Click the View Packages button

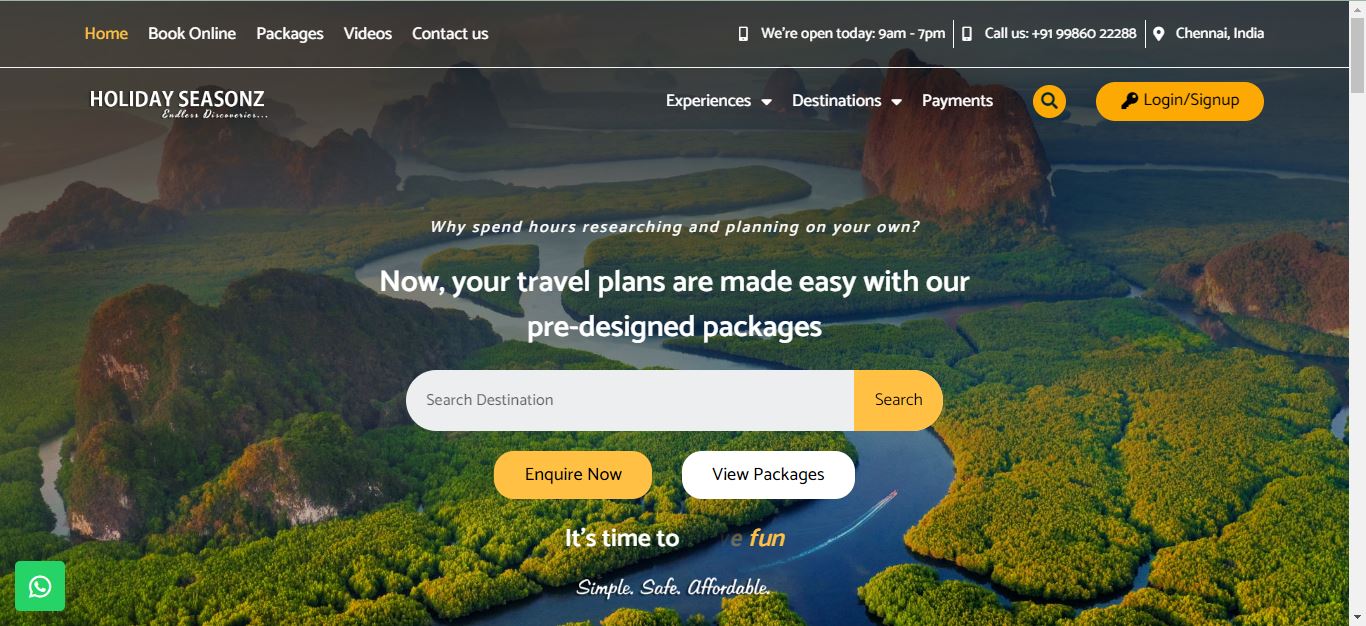[x=768, y=475]
